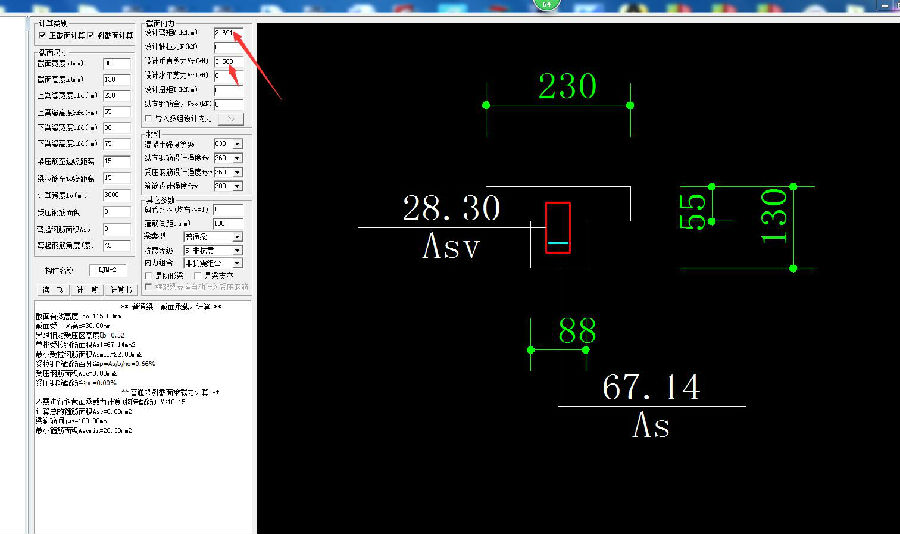The width and height of the screenshot is (900, 534).
Task: Toggle the oblique section calculation (斜截面计算) checkbox
Action: 90,36
